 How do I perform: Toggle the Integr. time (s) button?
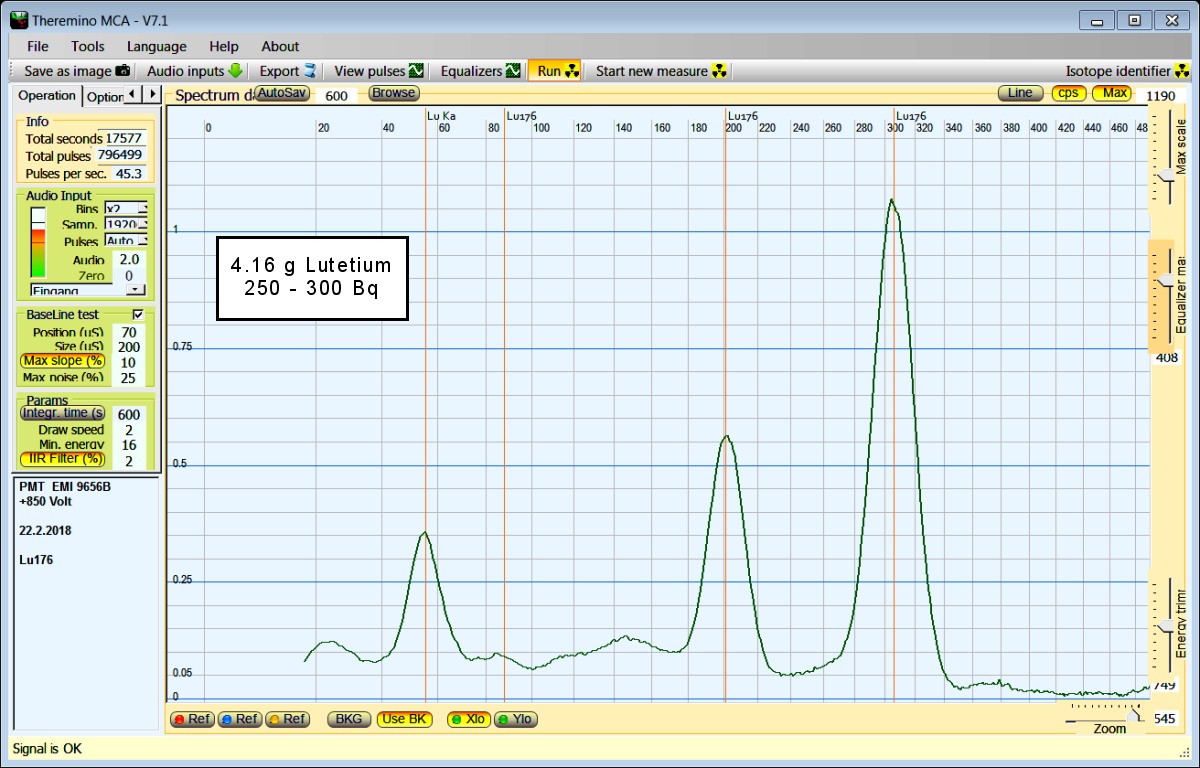coord(63,413)
